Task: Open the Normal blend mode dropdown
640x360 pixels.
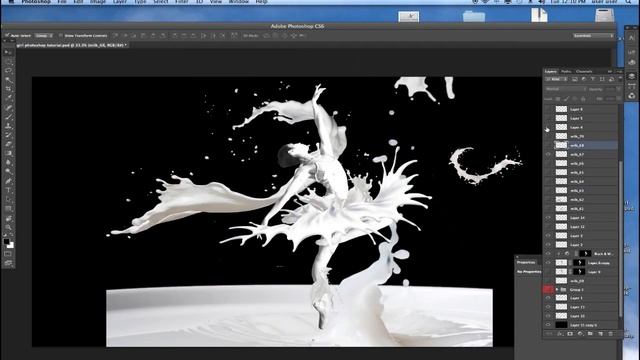Action: tap(566, 89)
